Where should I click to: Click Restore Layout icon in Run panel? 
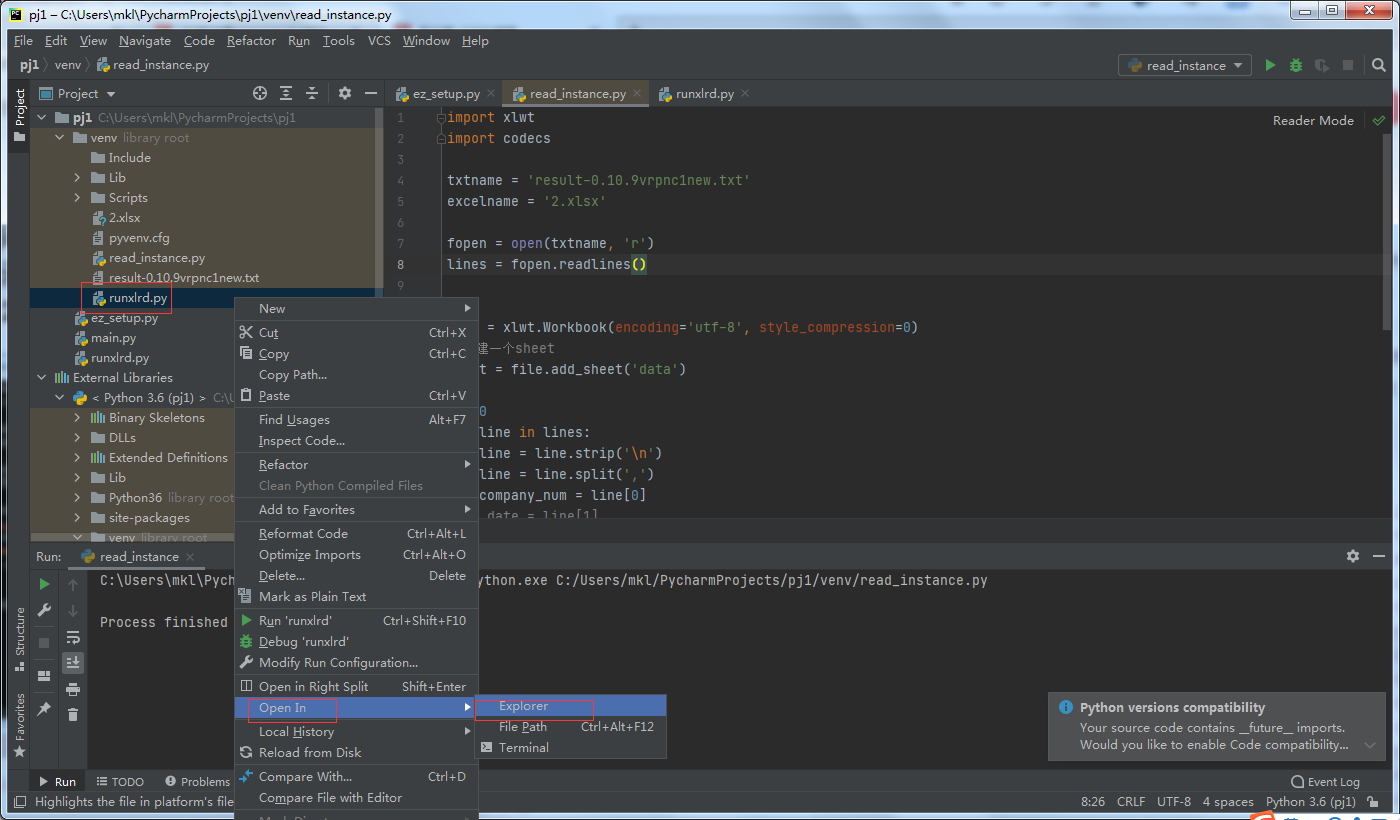[x=44, y=676]
